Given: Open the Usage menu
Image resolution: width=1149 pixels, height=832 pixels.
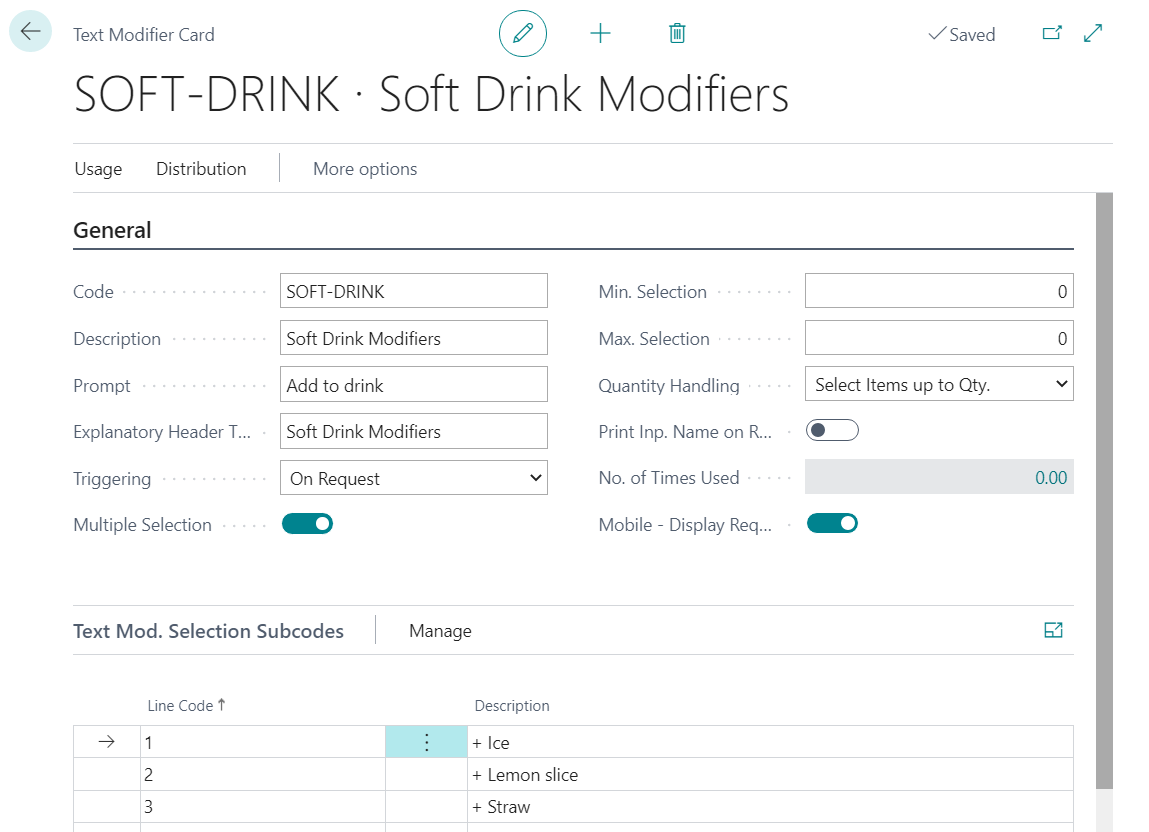Looking at the screenshot, I should point(98,169).
